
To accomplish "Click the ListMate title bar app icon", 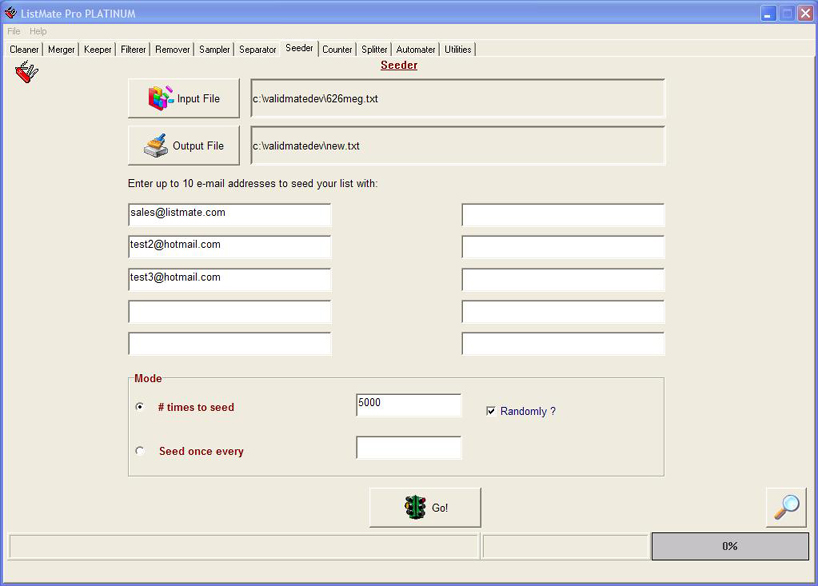I will coord(11,13).
